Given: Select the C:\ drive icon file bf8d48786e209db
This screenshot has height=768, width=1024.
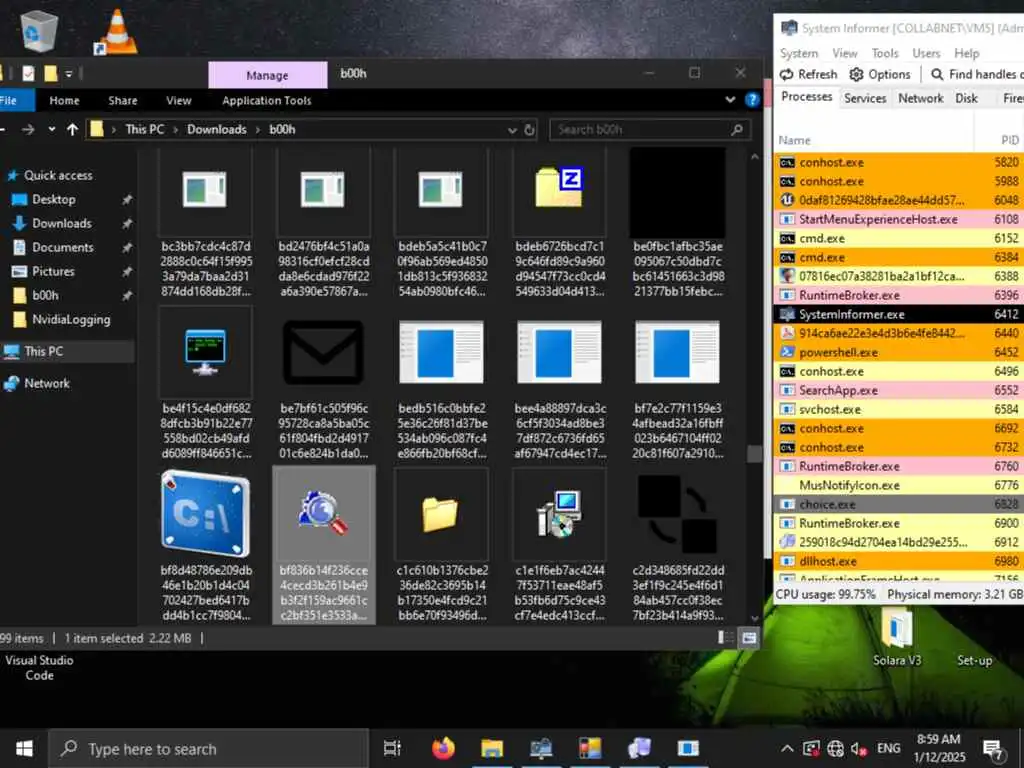Looking at the screenshot, I should coord(205,514).
